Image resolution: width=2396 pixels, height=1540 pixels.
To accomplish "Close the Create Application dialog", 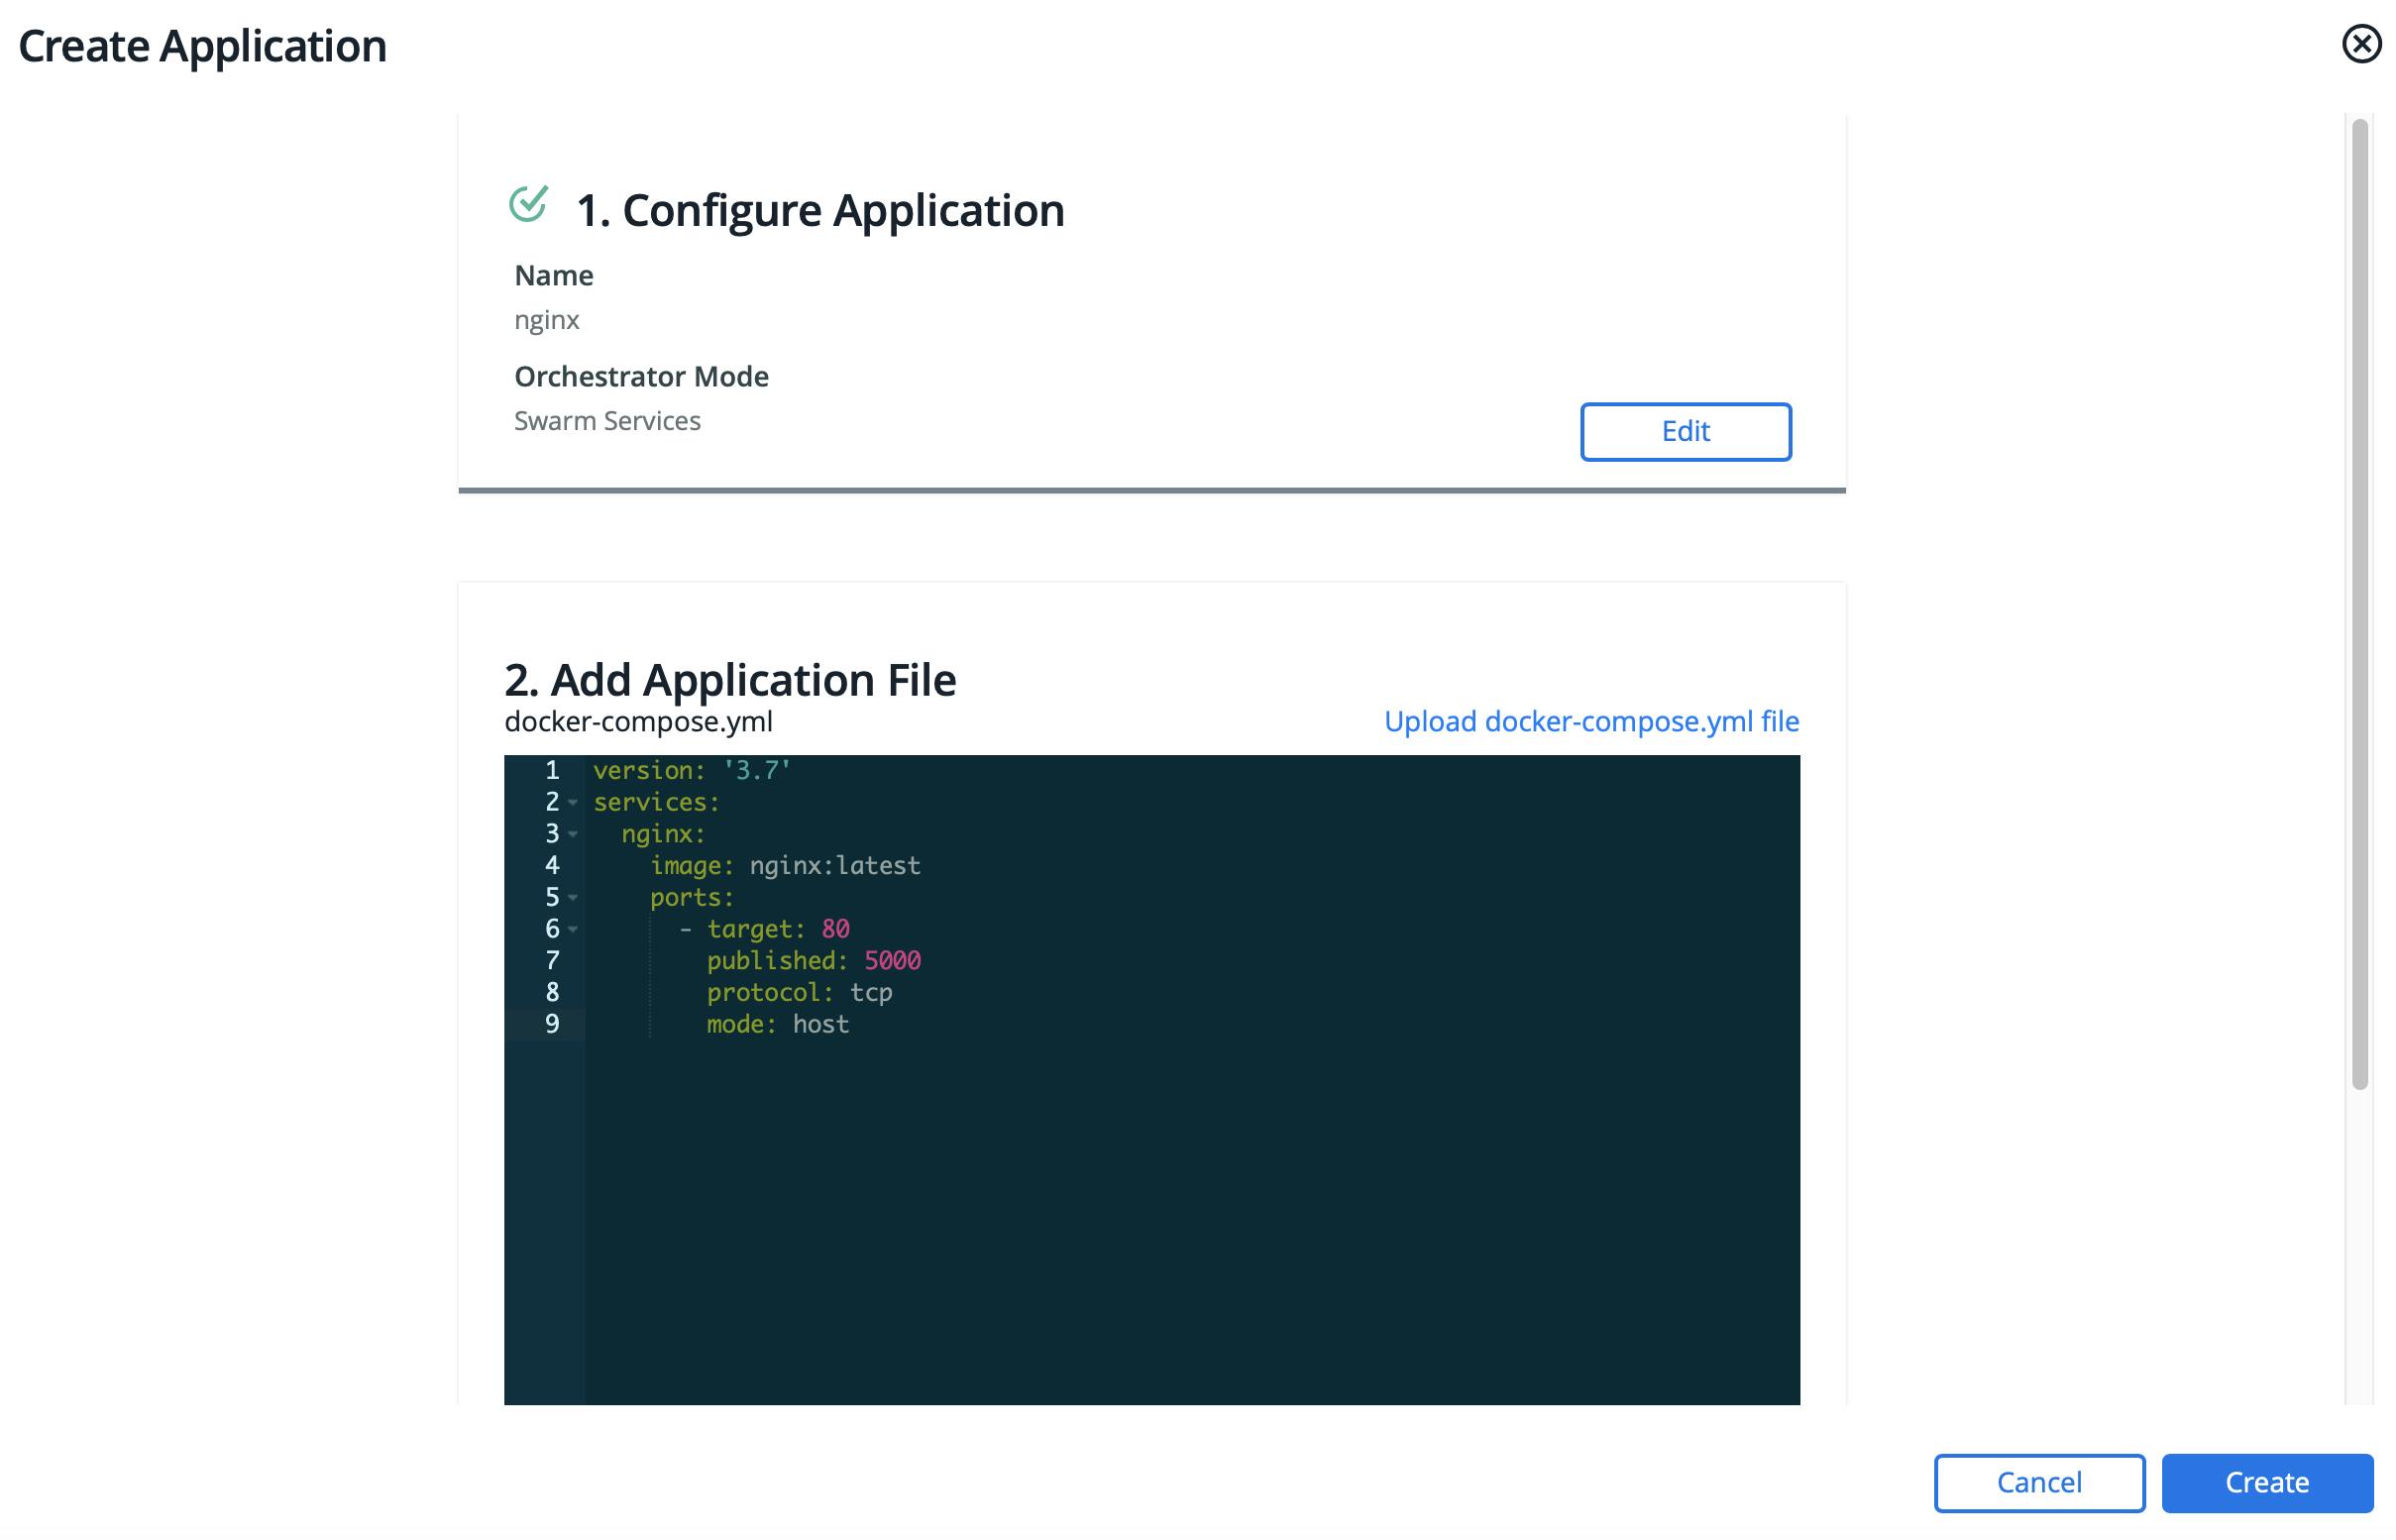I will click(2360, 44).
